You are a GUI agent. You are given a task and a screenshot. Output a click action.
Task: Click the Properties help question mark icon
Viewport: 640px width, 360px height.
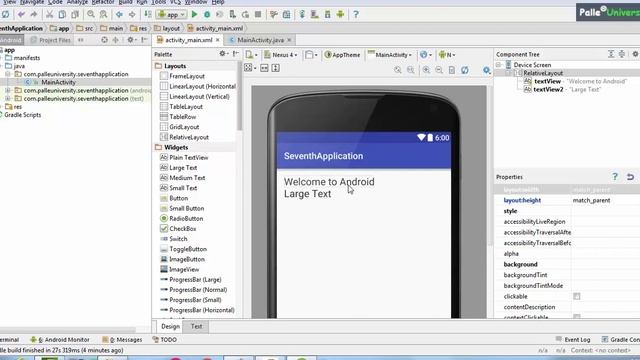(x=615, y=176)
